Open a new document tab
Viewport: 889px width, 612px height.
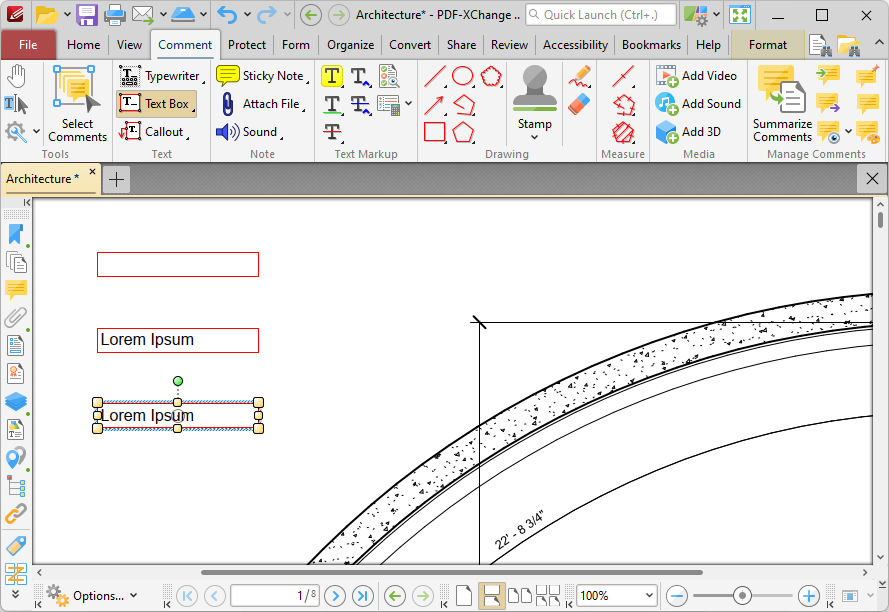[x=116, y=179]
